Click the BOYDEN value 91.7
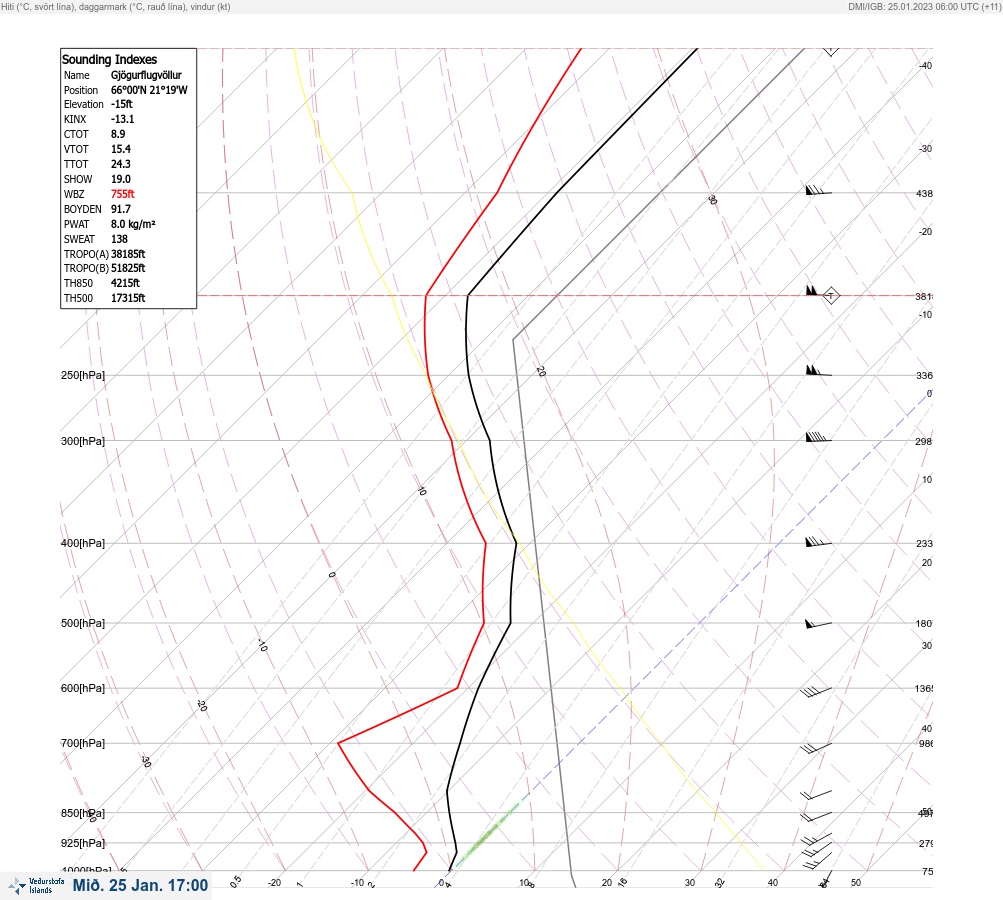This screenshot has width=1003, height=900. pyautogui.click(x=121, y=209)
